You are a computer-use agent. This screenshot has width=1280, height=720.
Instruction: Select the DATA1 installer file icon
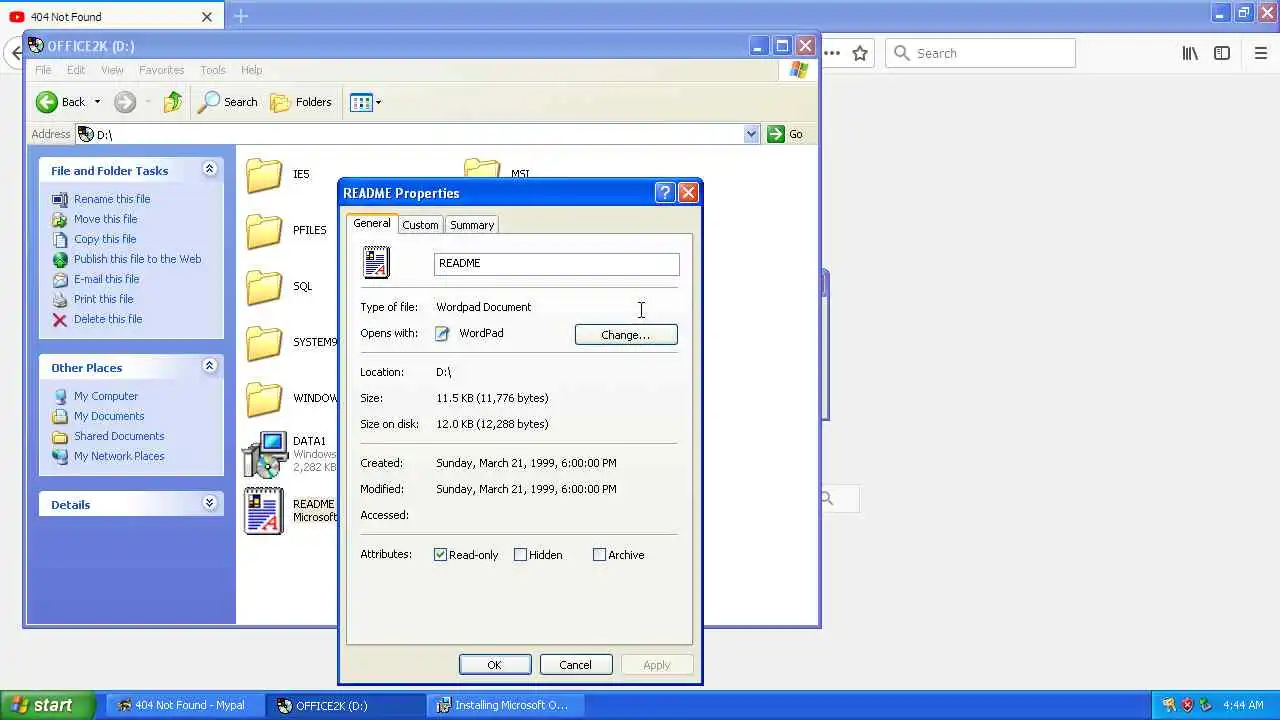264,455
